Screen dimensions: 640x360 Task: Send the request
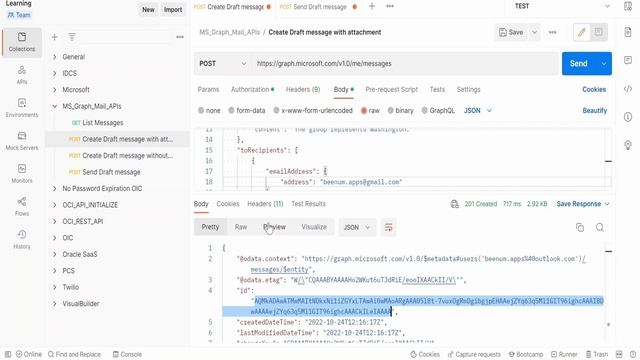(x=579, y=64)
